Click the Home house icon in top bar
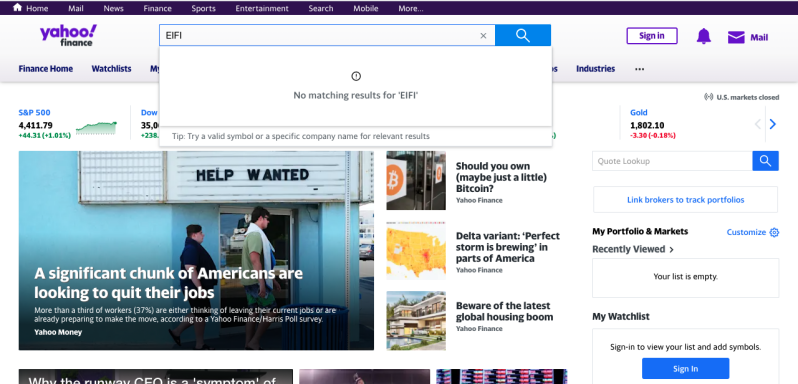The width and height of the screenshot is (798, 384). click(17, 7)
